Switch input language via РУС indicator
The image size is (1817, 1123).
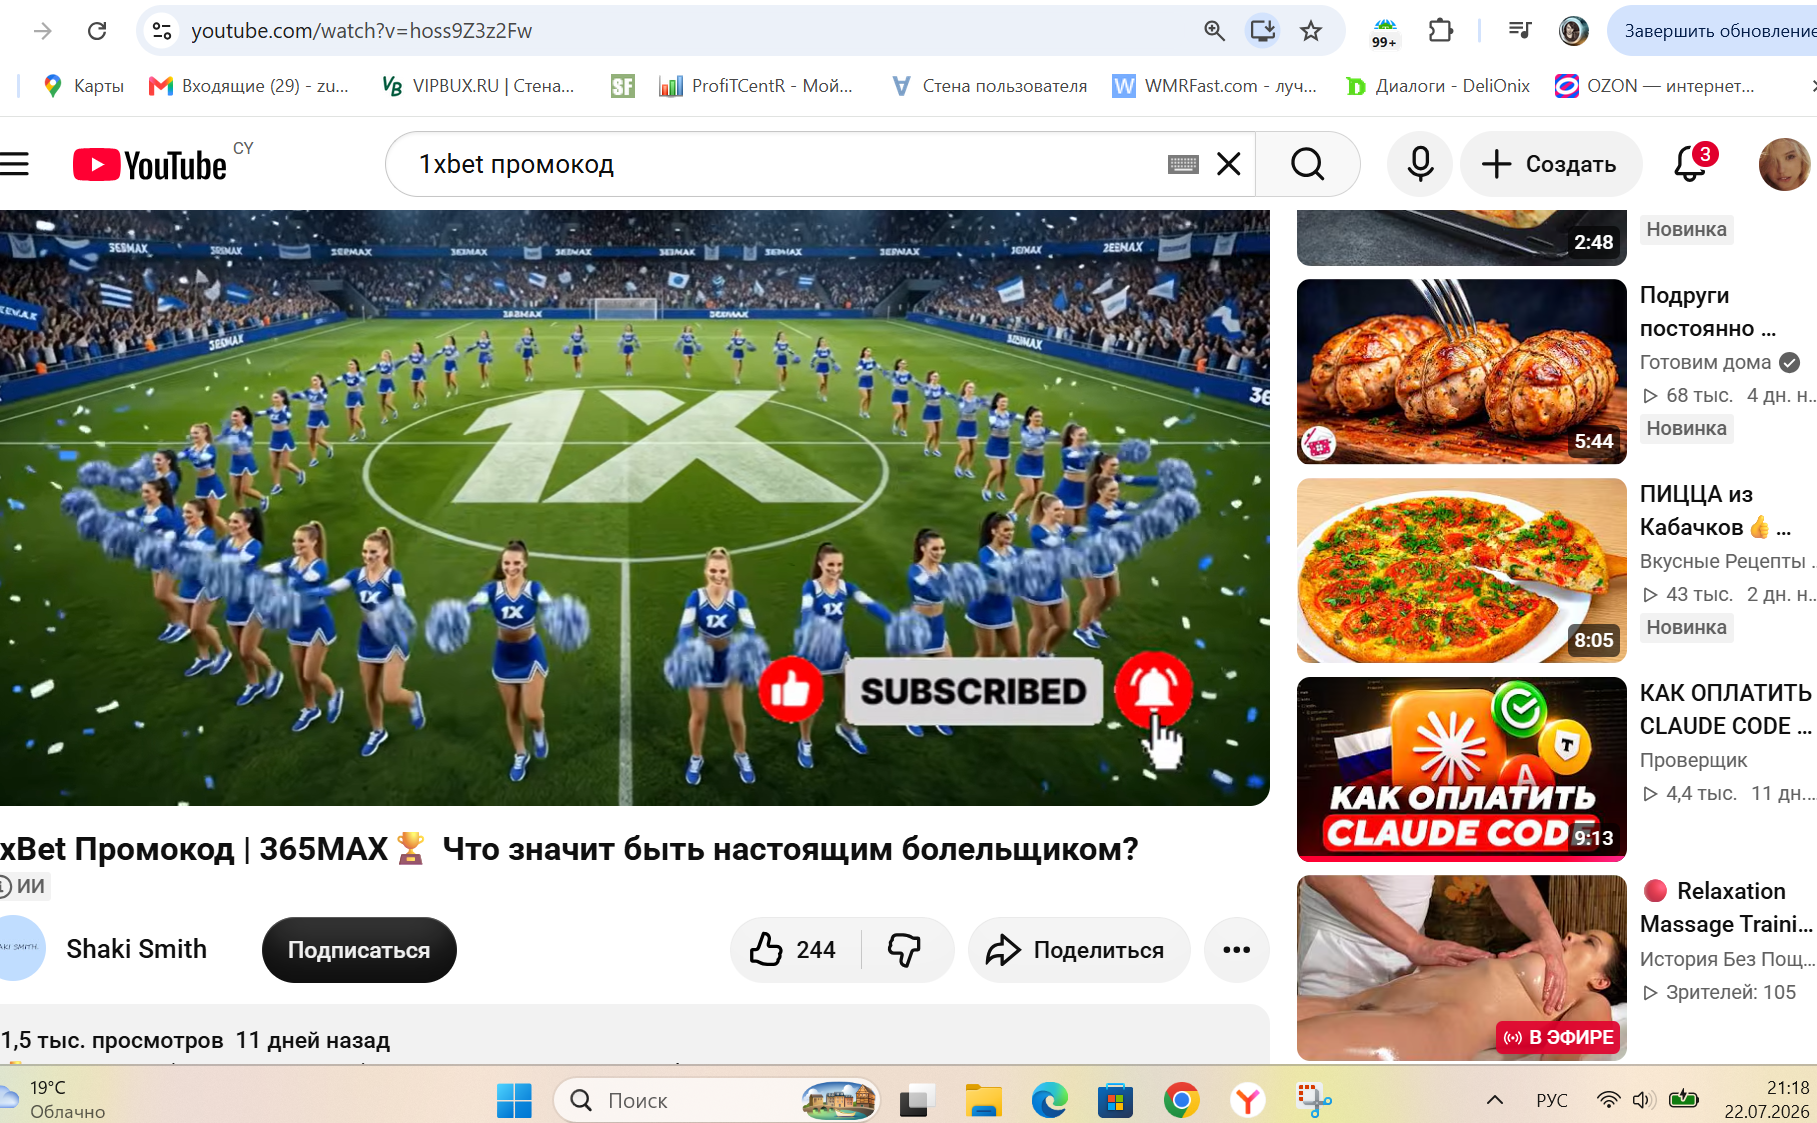pyautogui.click(x=1552, y=1100)
